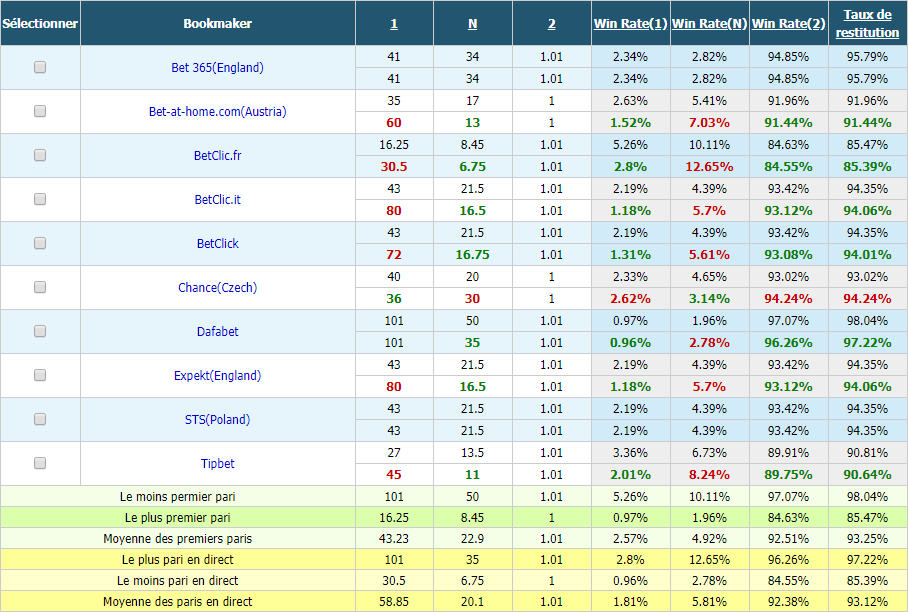Screen dimensions: 908x612
Task: Click the red 45 odds for Tipbet
Action: [394, 475]
